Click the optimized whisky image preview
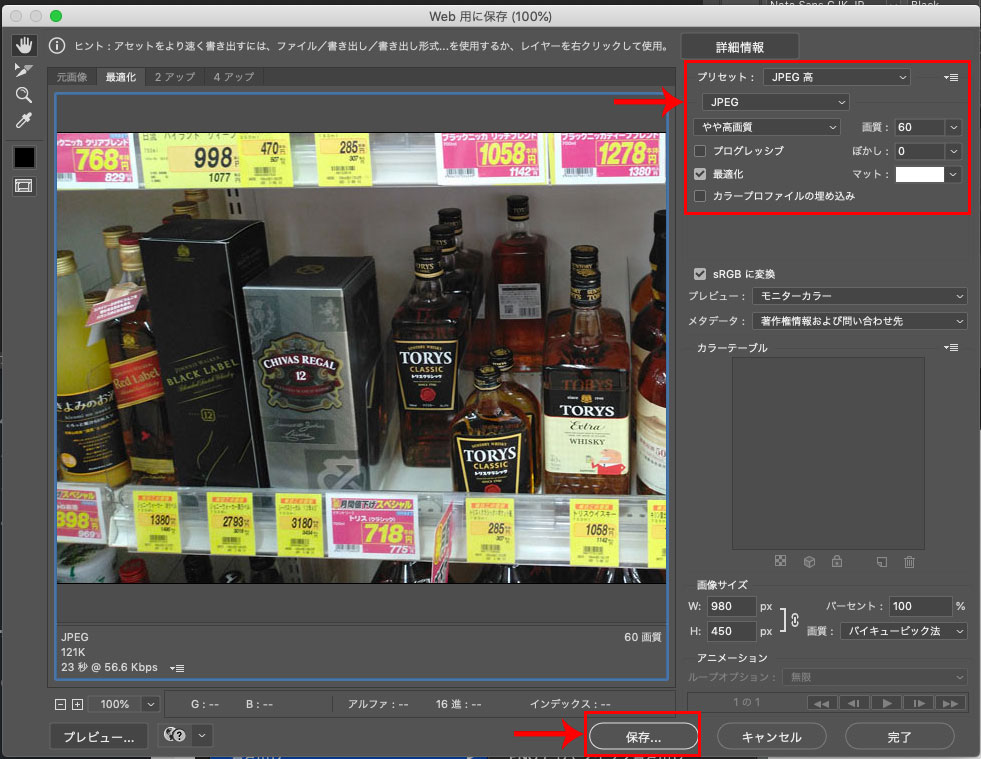 tap(361, 358)
